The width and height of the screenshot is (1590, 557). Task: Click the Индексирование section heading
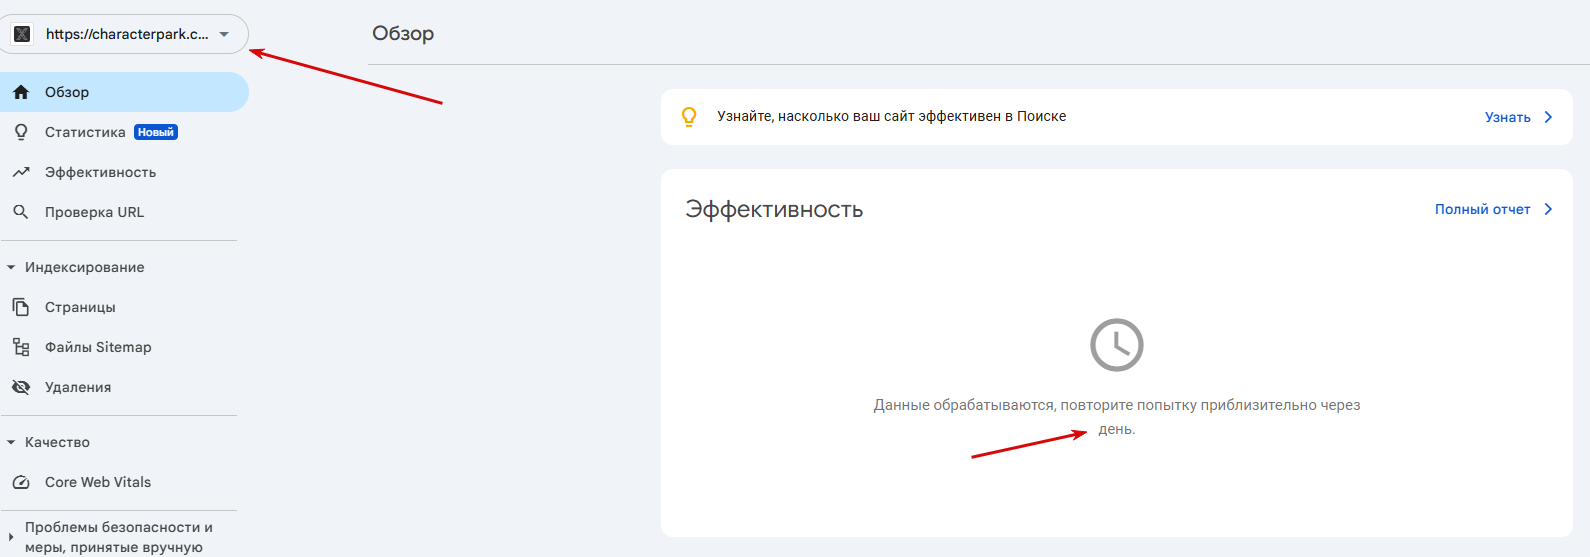point(85,267)
